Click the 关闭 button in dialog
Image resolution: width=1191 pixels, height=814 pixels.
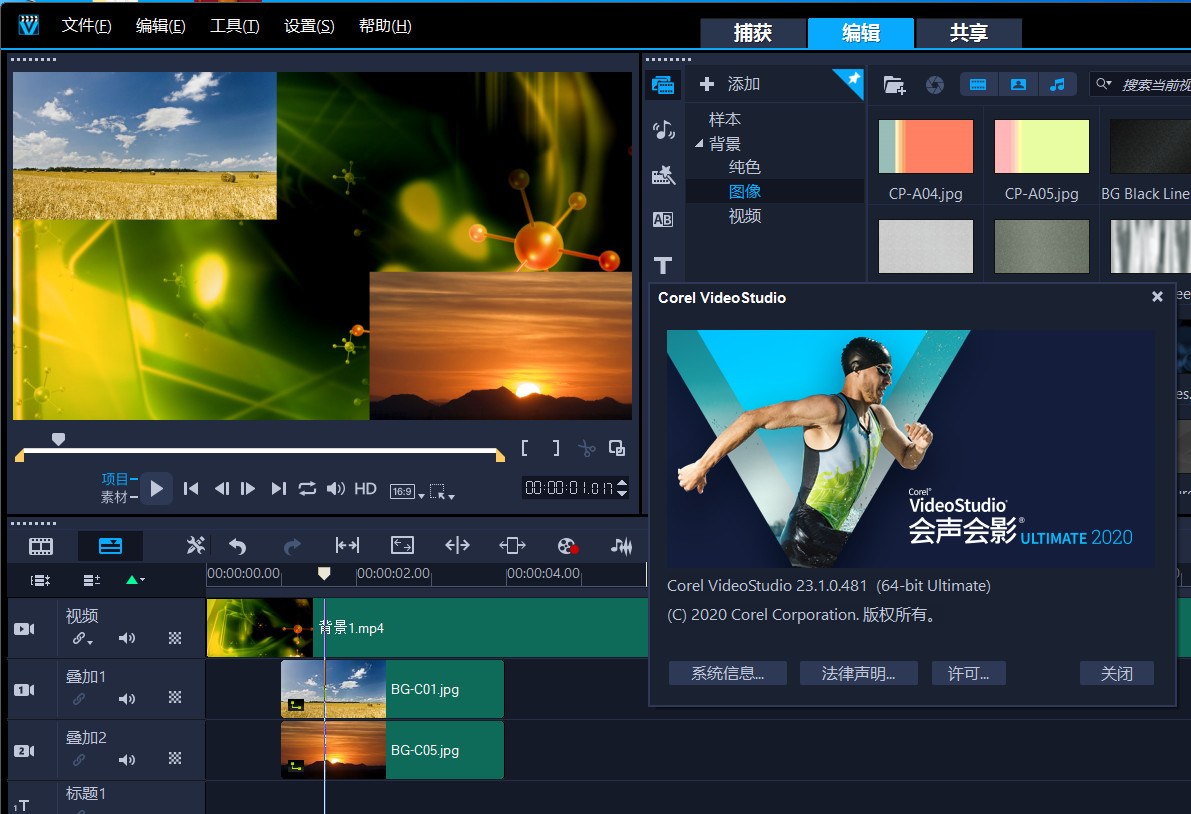(x=1117, y=674)
